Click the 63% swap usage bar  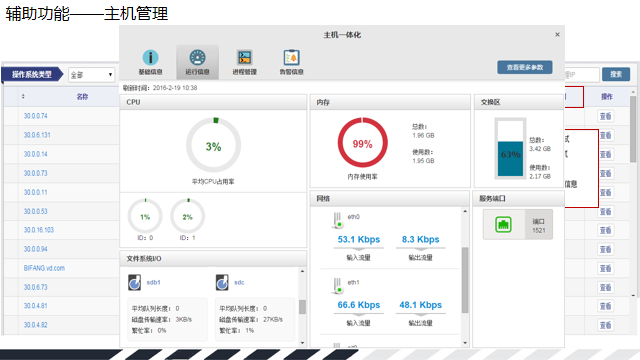tap(510, 149)
